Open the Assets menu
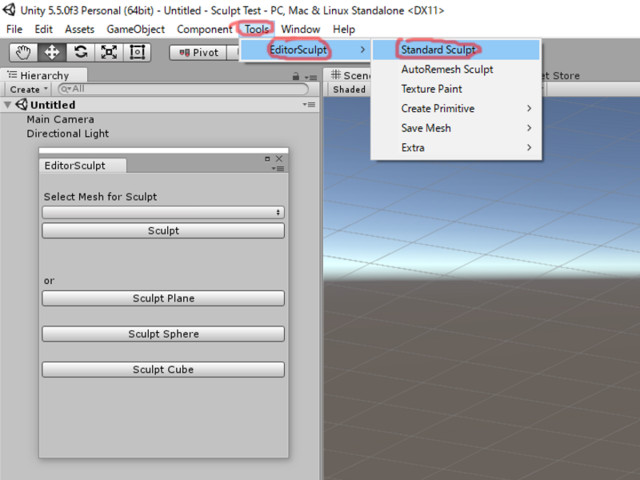Viewport: 640px width, 480px height. (80, 29)
